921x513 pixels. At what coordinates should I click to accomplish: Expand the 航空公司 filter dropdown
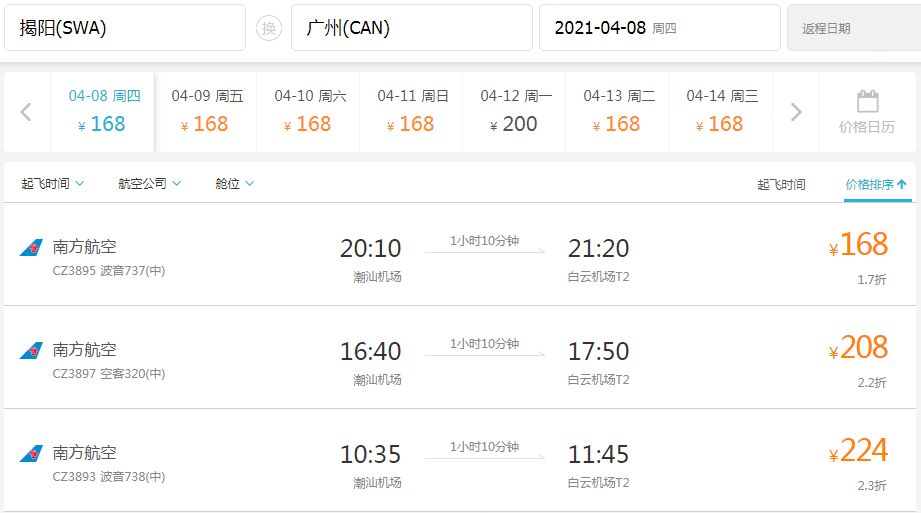tap(149, 183)
